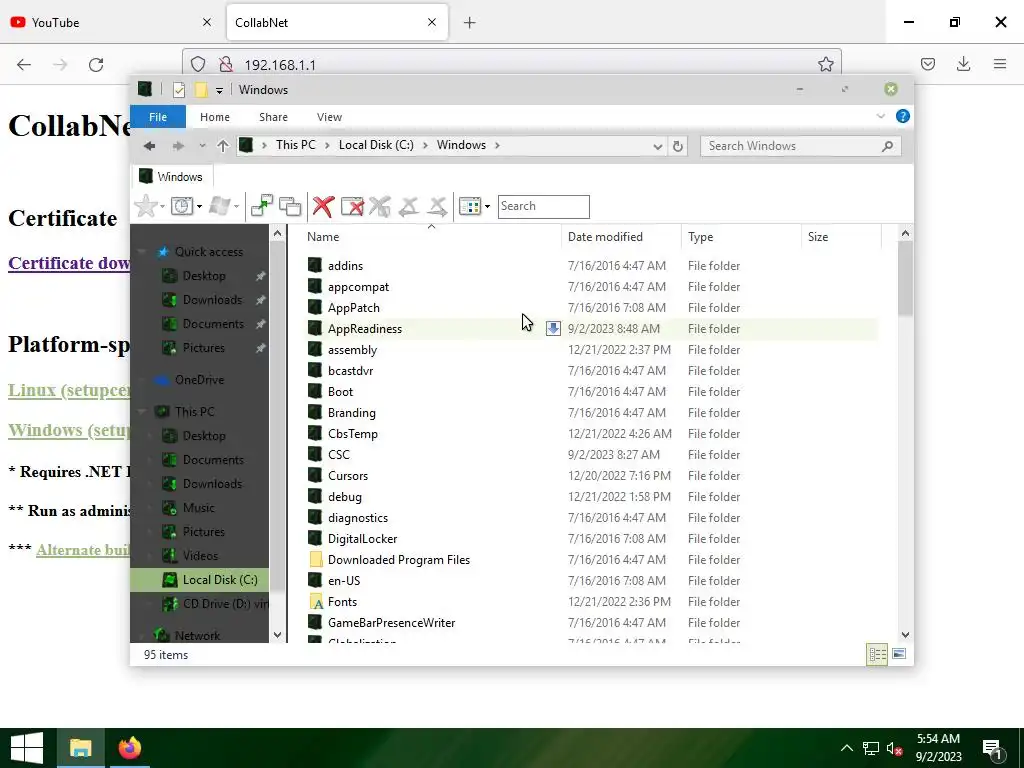Expand the ribbon chevron
Screen dimensions: 1024x768
[x=880, y=116]
